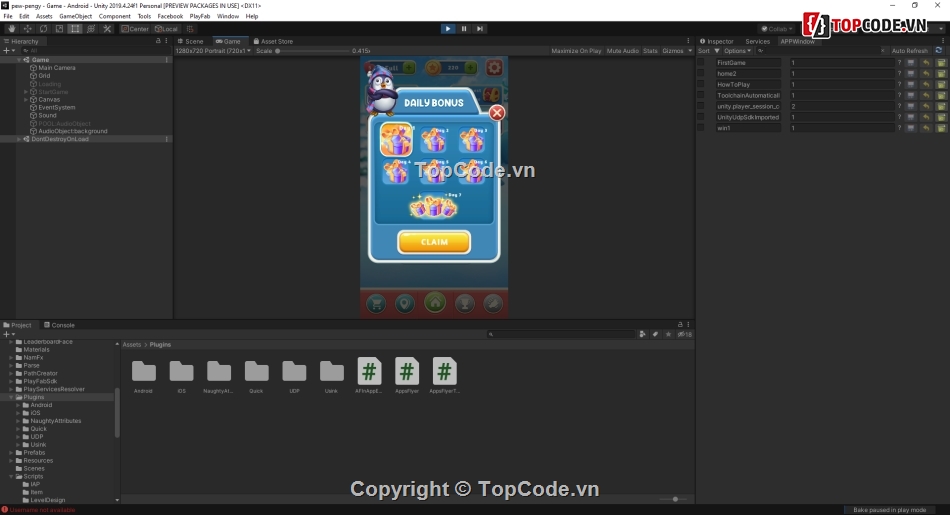
Task: Switch to the Inspector tab
Action: click(x=717, y=41)
